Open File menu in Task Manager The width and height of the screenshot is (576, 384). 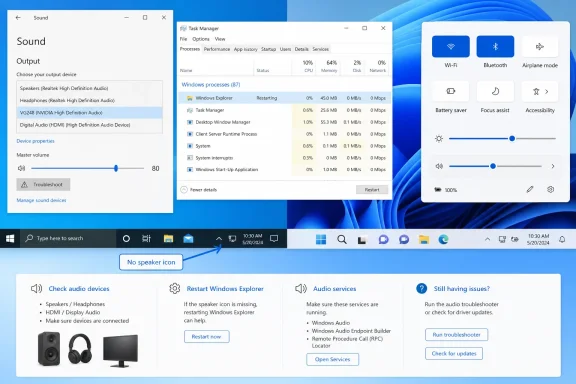tap(183, 39)
